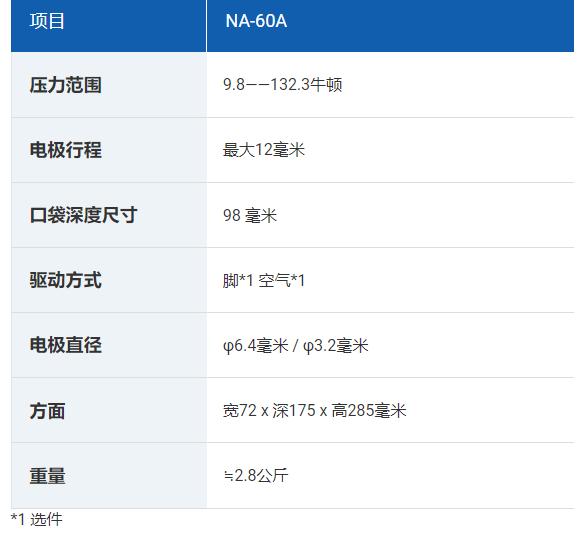Click the 项目 header cell
This screenshot has height=550, width=574.
tap(109, 26)
